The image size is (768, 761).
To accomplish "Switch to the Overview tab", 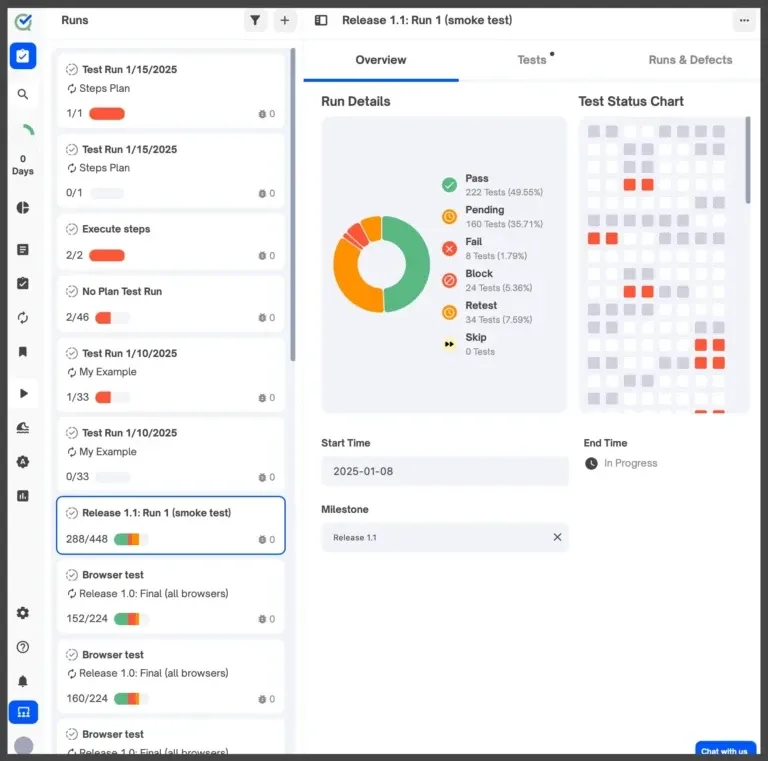I will tap(381, 60).
